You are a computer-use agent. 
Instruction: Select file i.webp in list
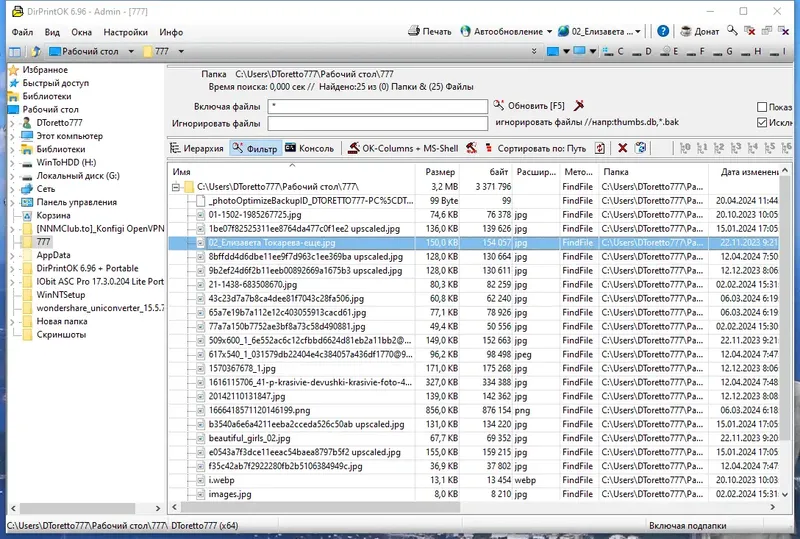[221, 480]
